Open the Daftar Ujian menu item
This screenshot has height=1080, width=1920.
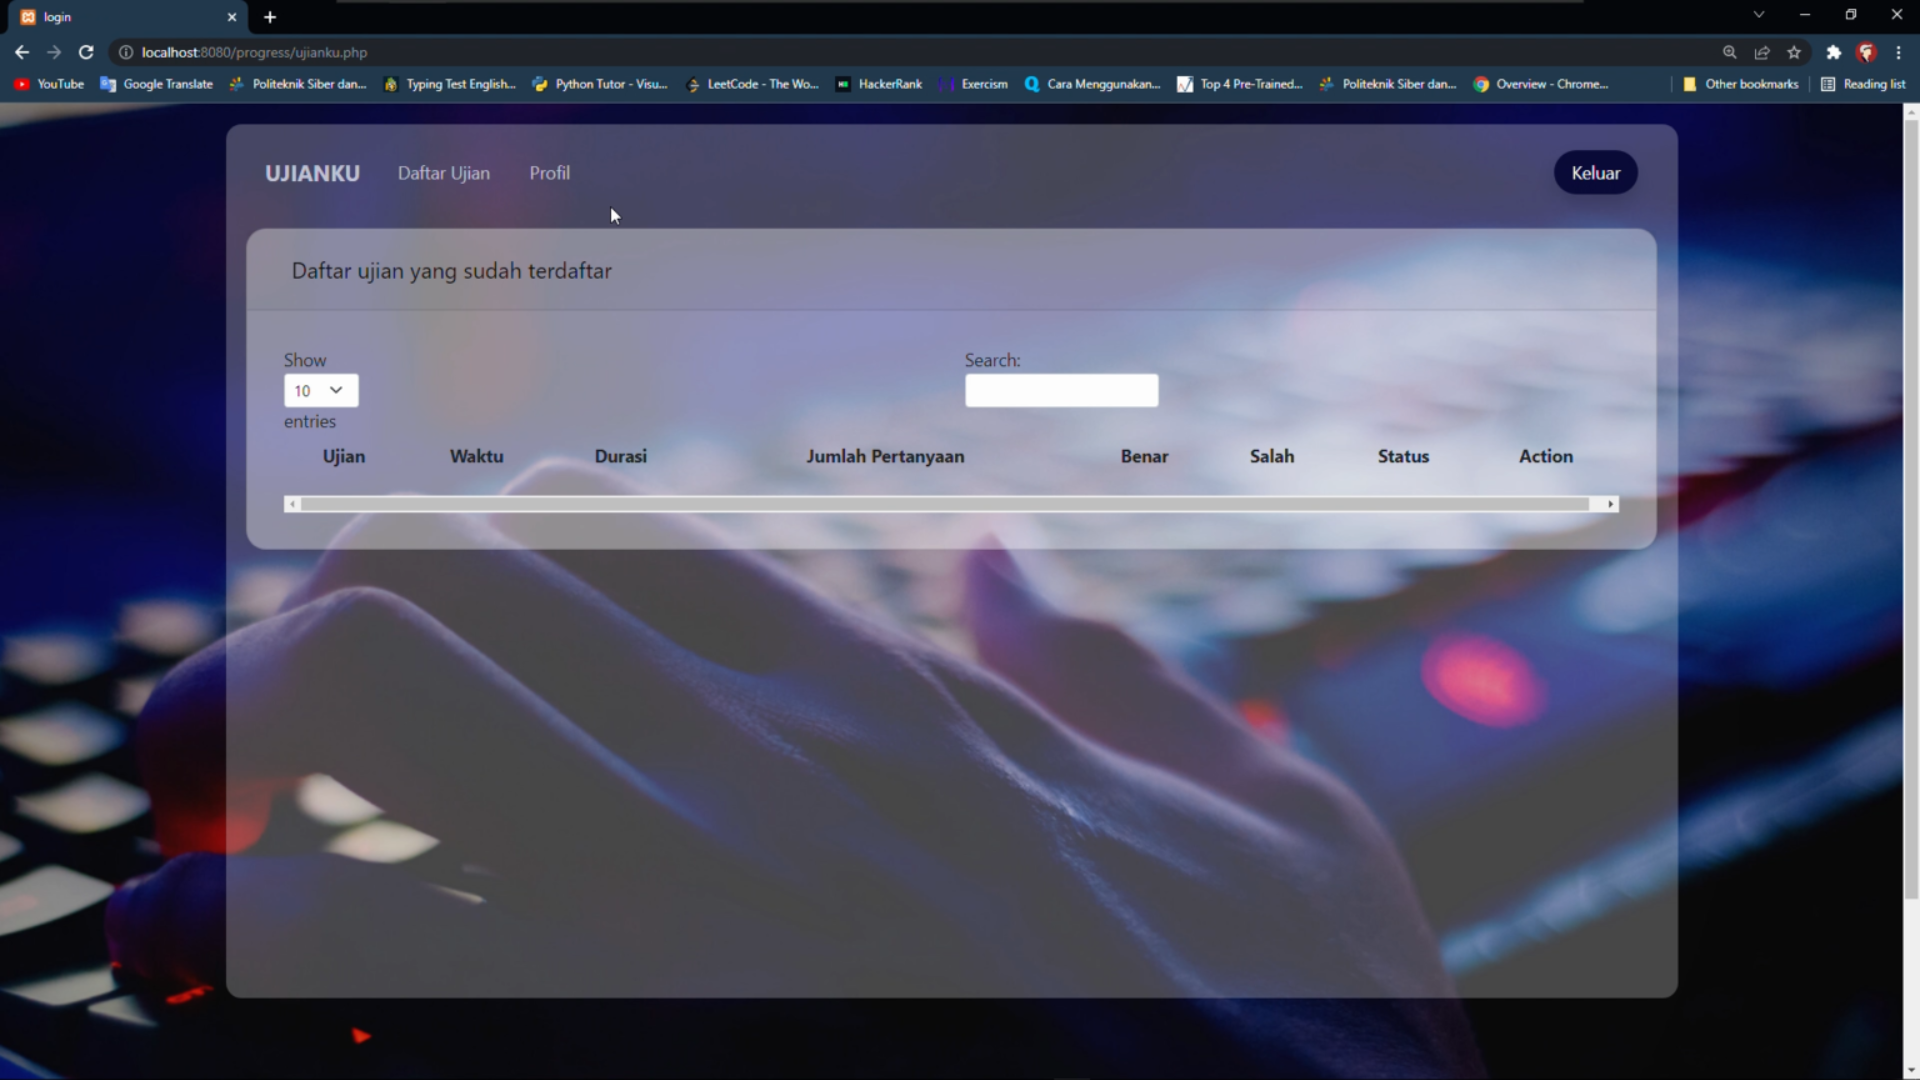[x=443, y=173]
